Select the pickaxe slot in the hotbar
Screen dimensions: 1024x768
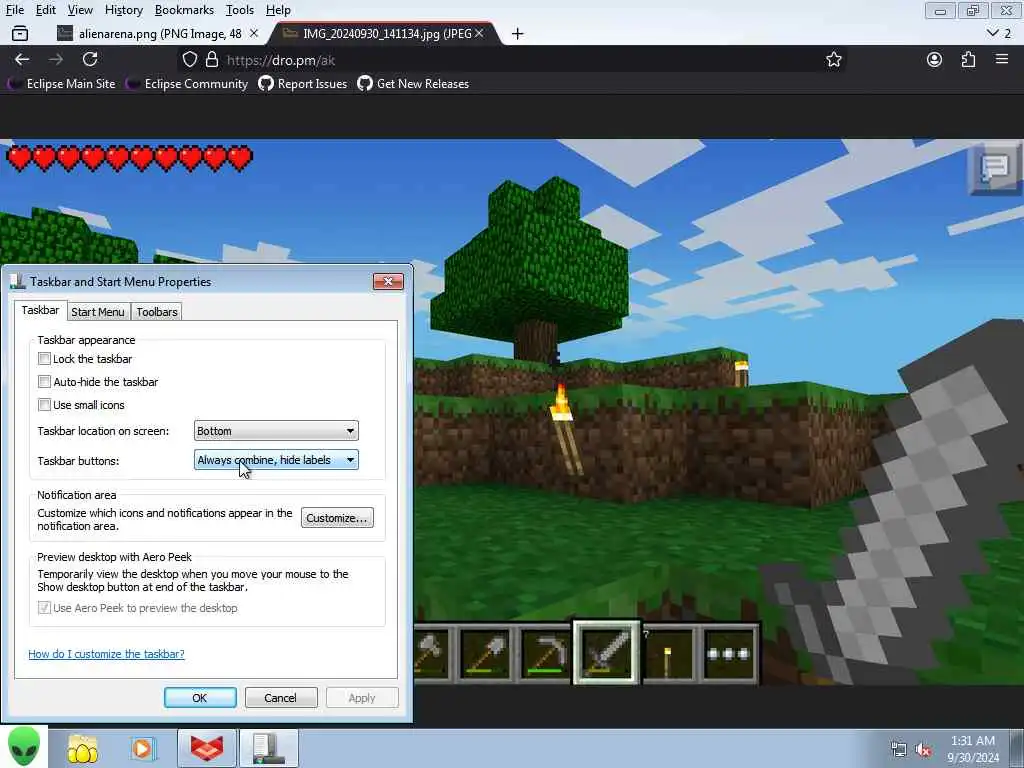546,654
